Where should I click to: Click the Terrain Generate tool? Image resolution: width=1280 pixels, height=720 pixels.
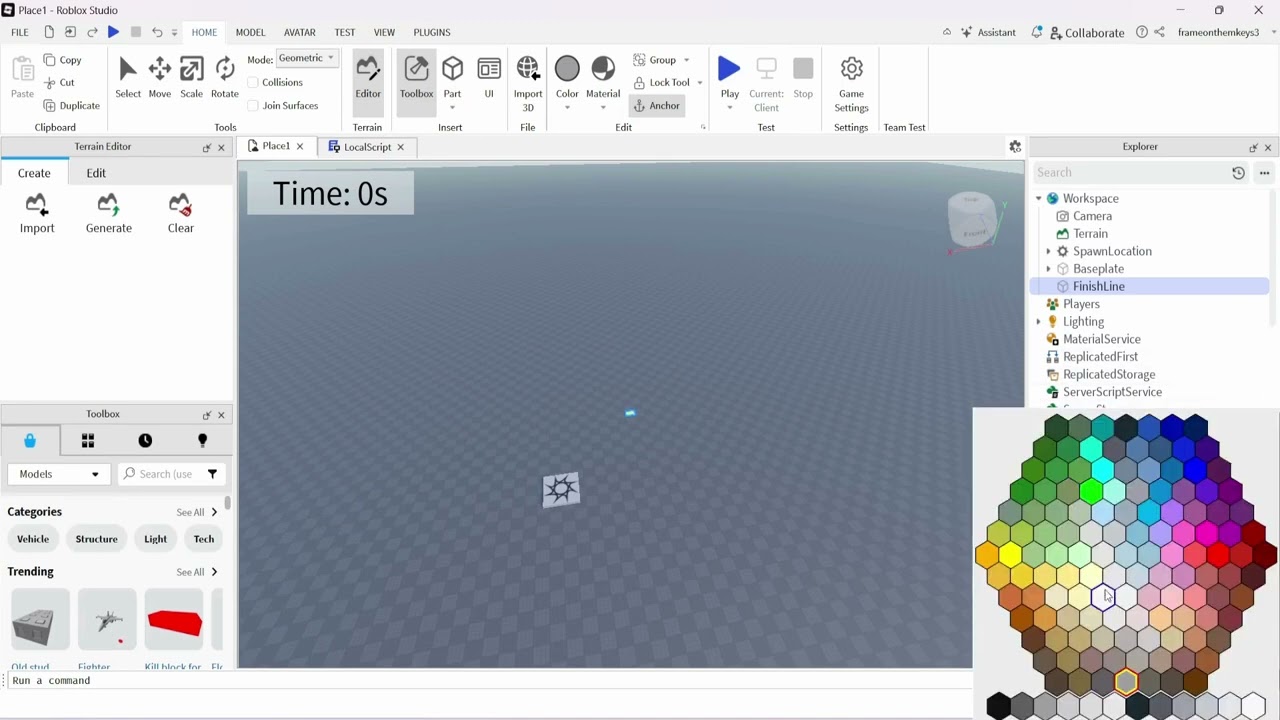[x=109, y=214]
